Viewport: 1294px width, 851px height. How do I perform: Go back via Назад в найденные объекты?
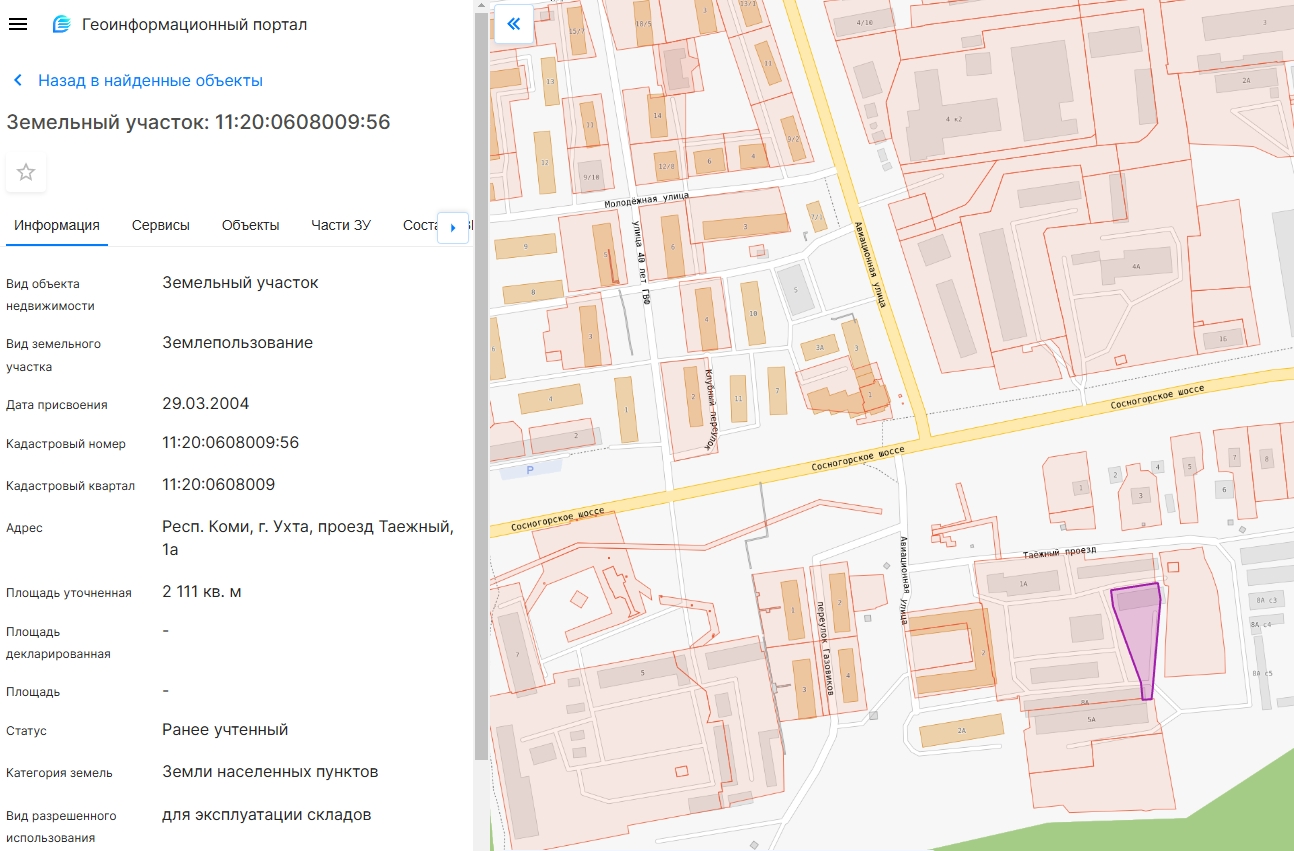point(150,81)
